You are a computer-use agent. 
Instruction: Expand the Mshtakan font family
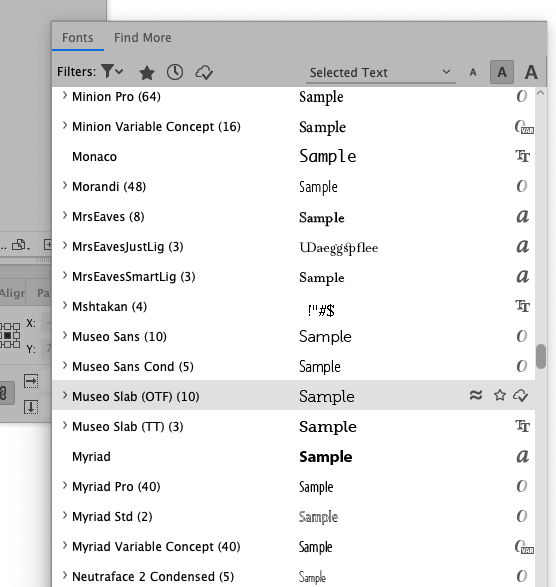point(65,305)
